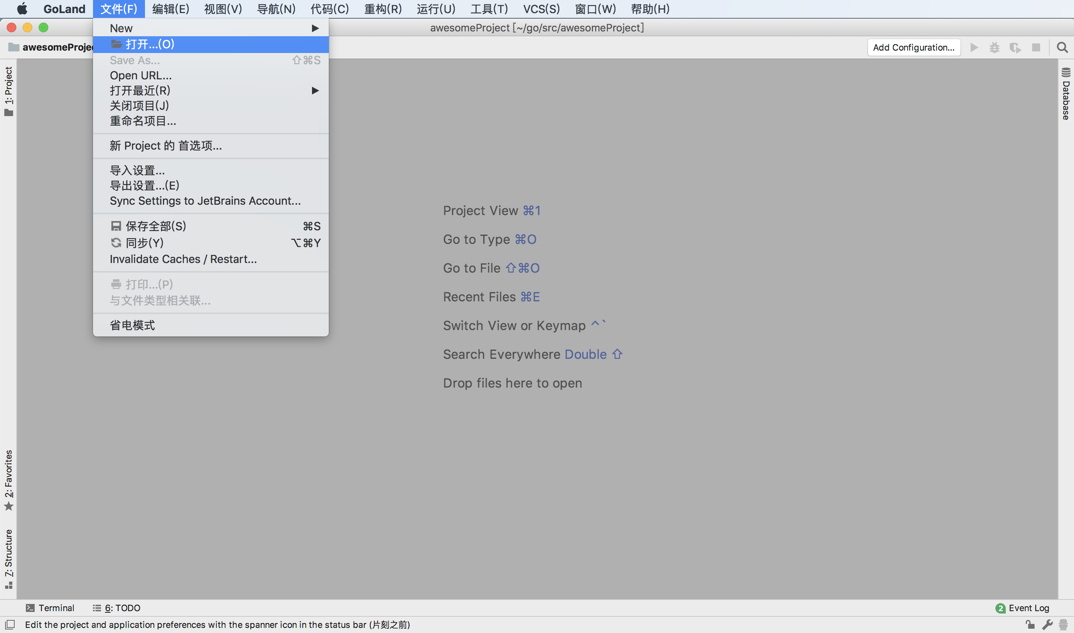The height and width of the screenshot is (633, 1074).
Task: Open the 导航(N) menu
Action: pyautogui.click(x=276, y=9)
